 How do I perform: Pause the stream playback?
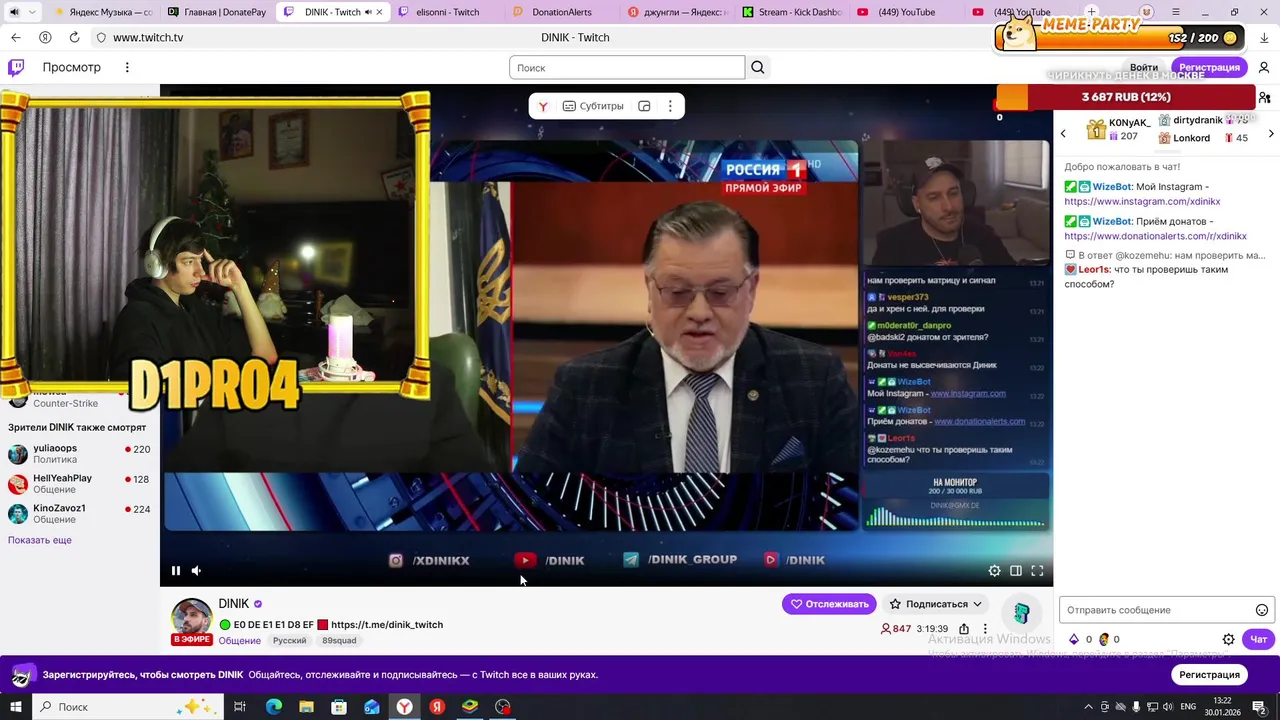tap(176, 571)
